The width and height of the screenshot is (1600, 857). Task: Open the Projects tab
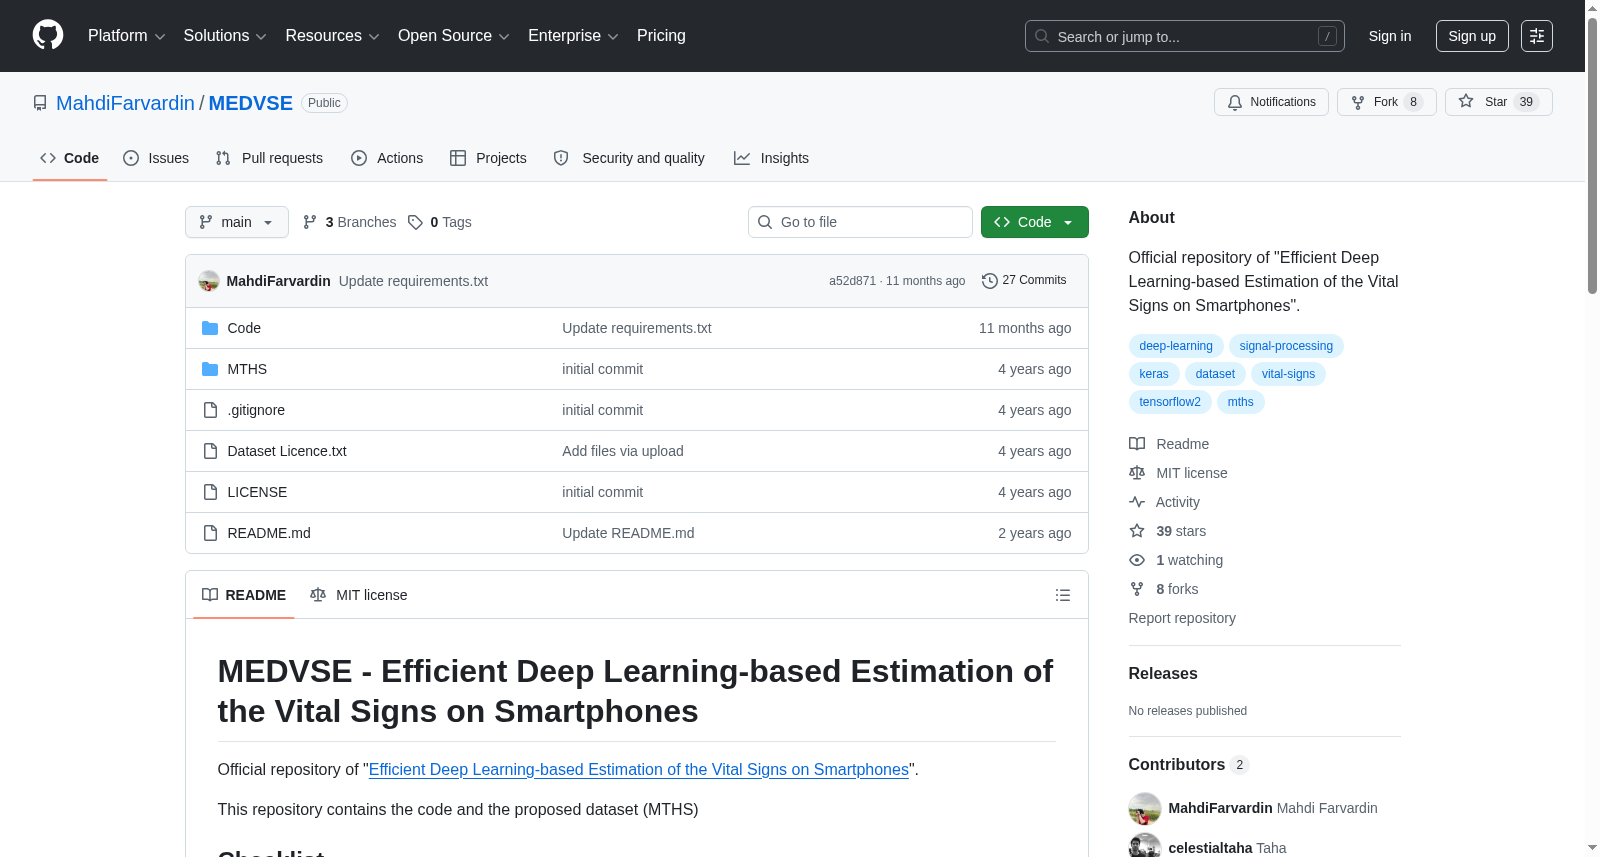click(x=488, y=158)
